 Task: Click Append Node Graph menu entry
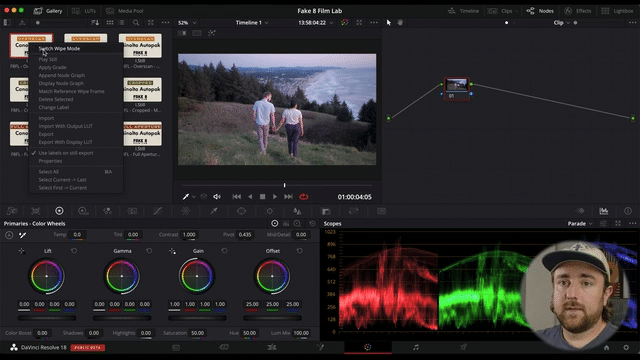[62, 75]
